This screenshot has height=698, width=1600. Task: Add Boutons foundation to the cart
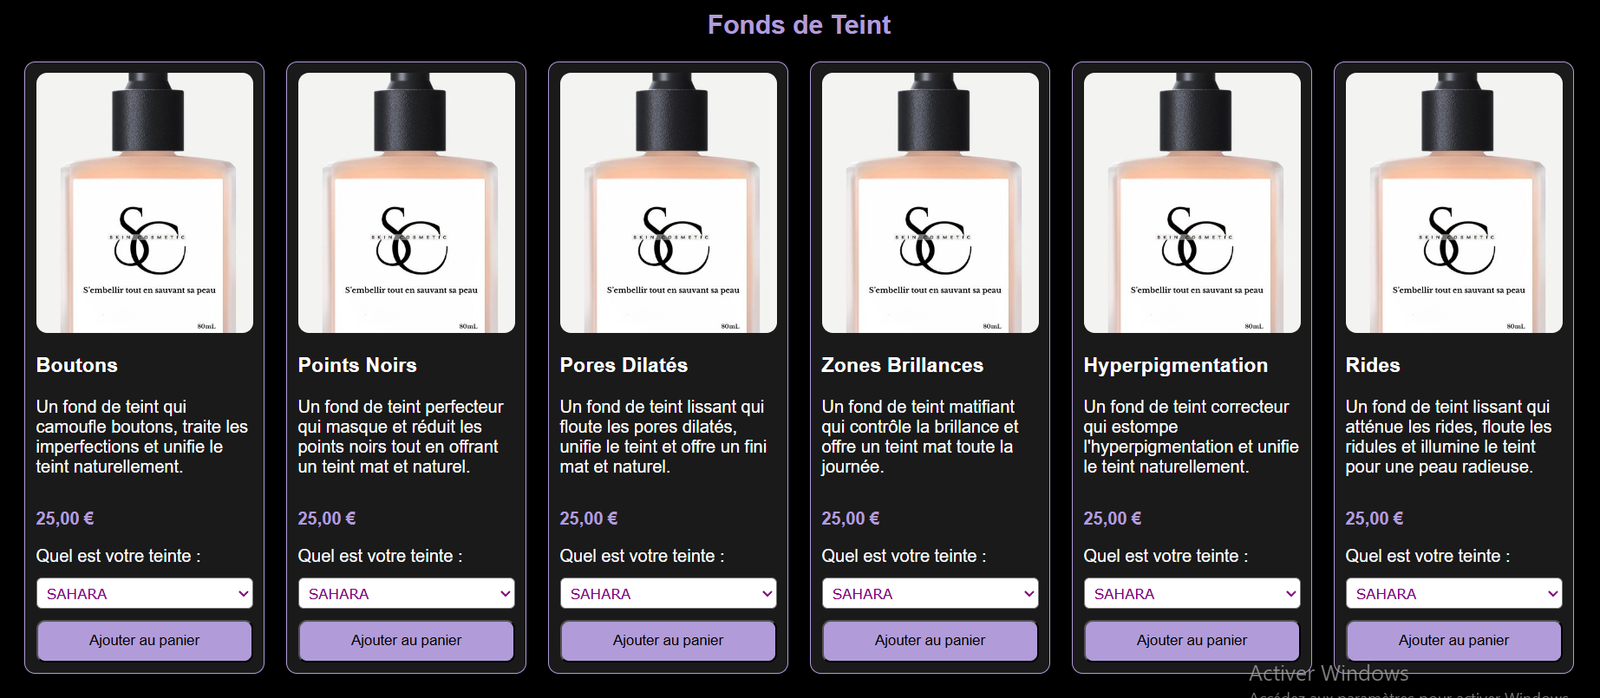144,640
